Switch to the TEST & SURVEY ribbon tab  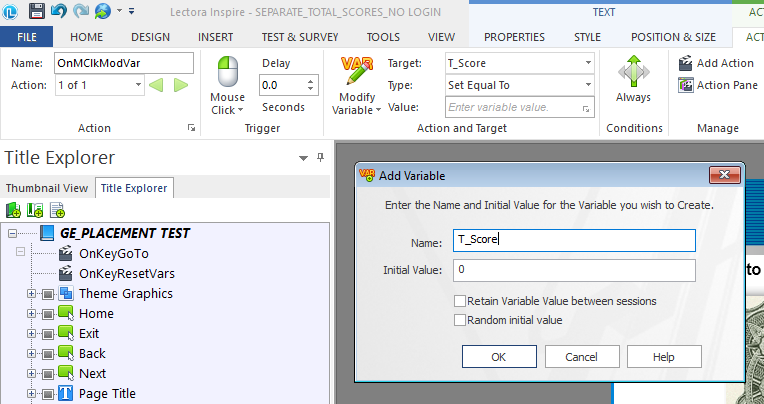(300, 37)
